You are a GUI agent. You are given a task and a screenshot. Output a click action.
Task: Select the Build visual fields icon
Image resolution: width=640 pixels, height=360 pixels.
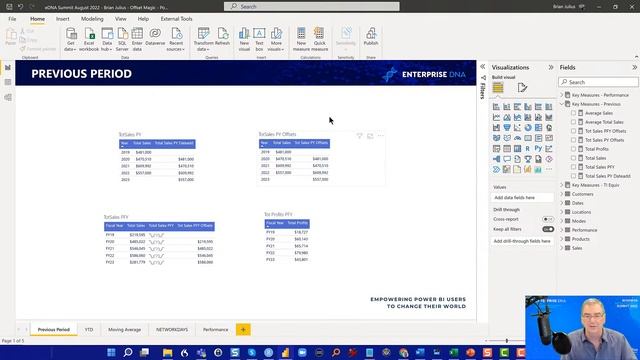coord(498,87)
